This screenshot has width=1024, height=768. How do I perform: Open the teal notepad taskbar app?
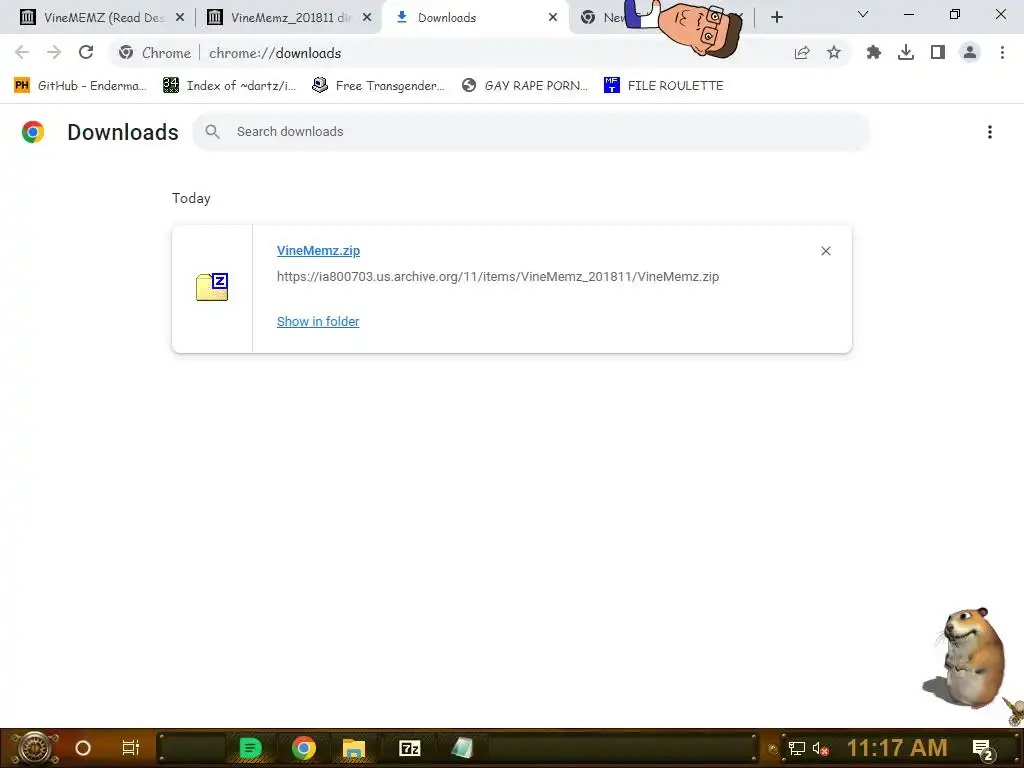click(462, 748)
